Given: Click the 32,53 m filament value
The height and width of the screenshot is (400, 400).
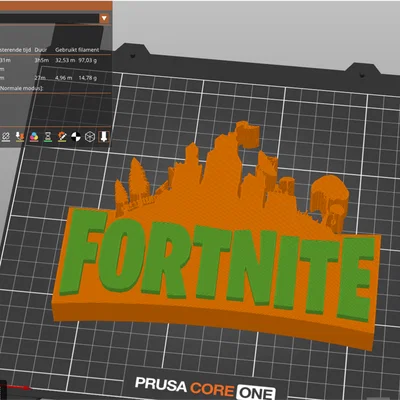Looking at the screenshot, I should tap(65, 60).
